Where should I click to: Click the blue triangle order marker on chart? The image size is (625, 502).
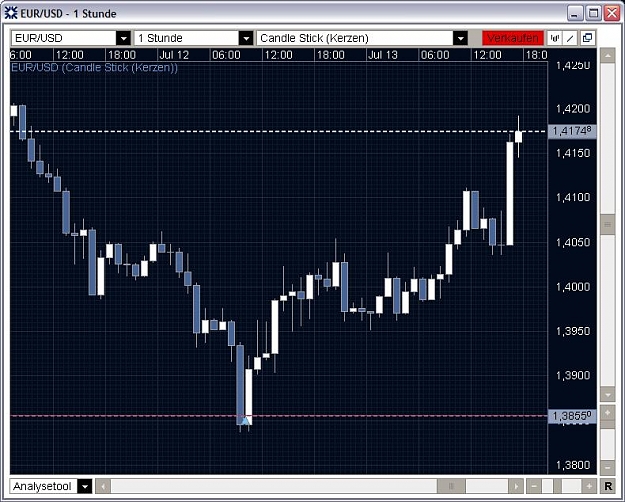pos(246,420)
